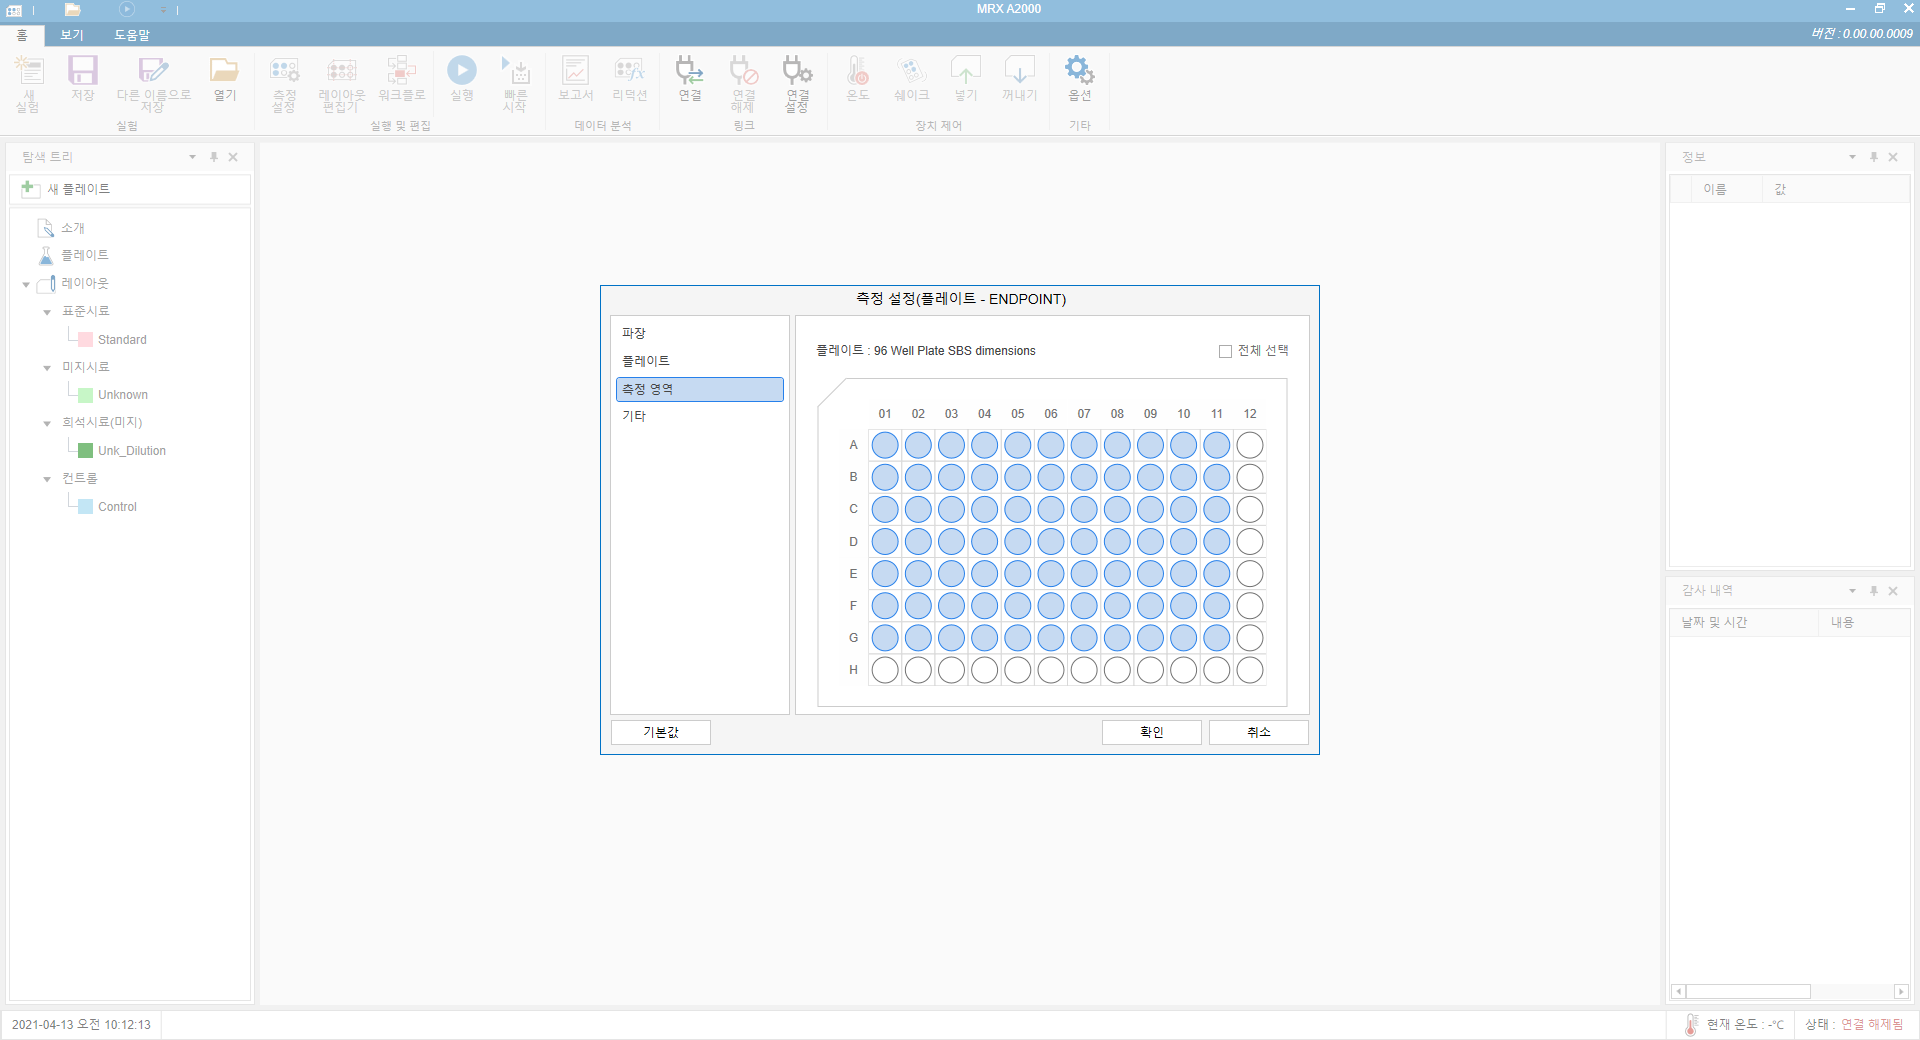
Task: Add a plate with 새 플레이트
Action: [129, 189]
